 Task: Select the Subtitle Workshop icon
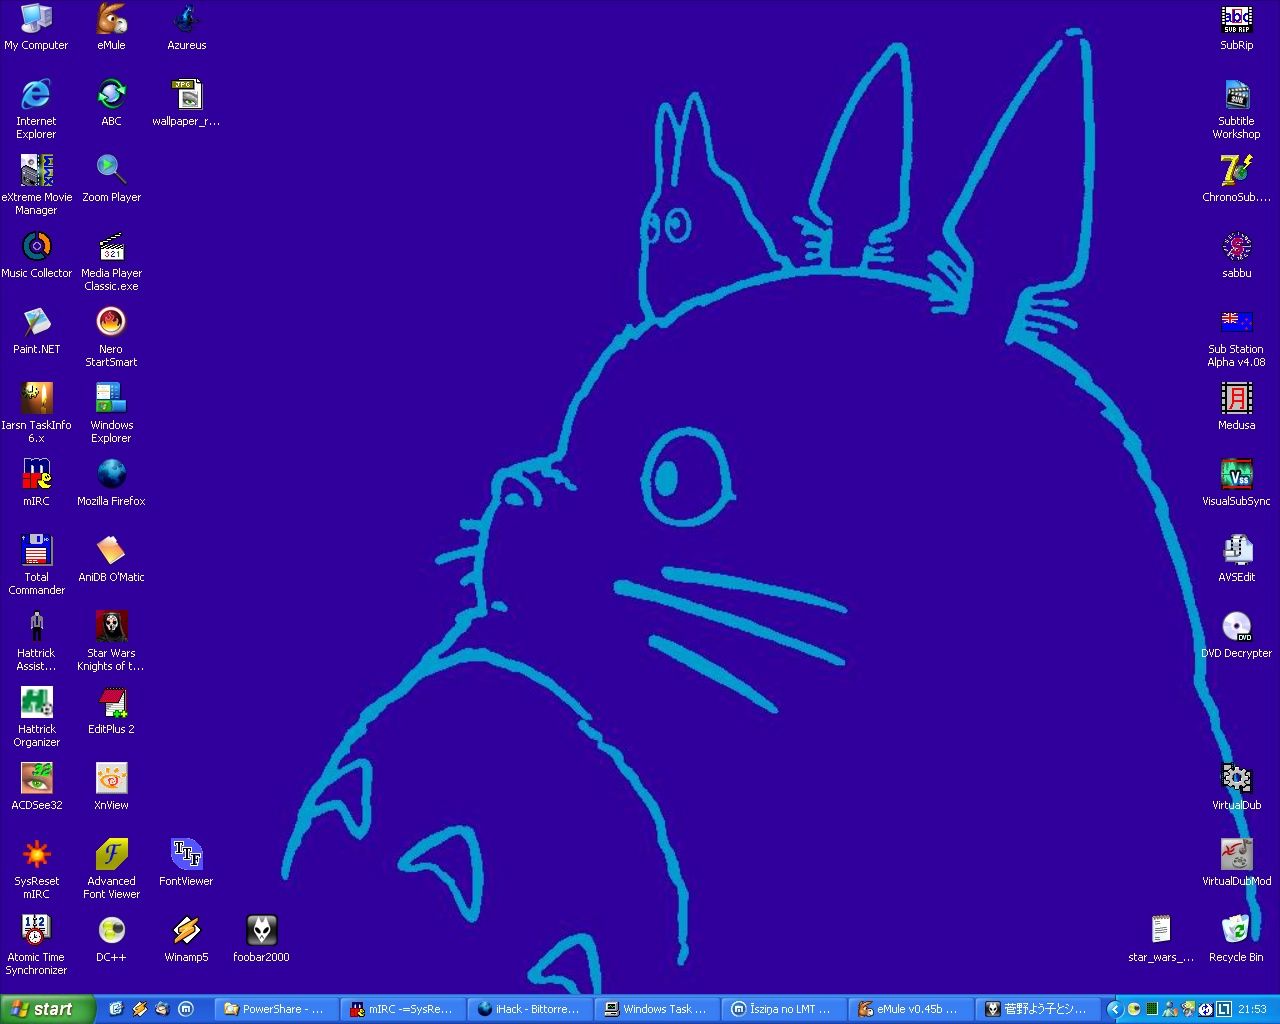click(x=1236, y=109)
